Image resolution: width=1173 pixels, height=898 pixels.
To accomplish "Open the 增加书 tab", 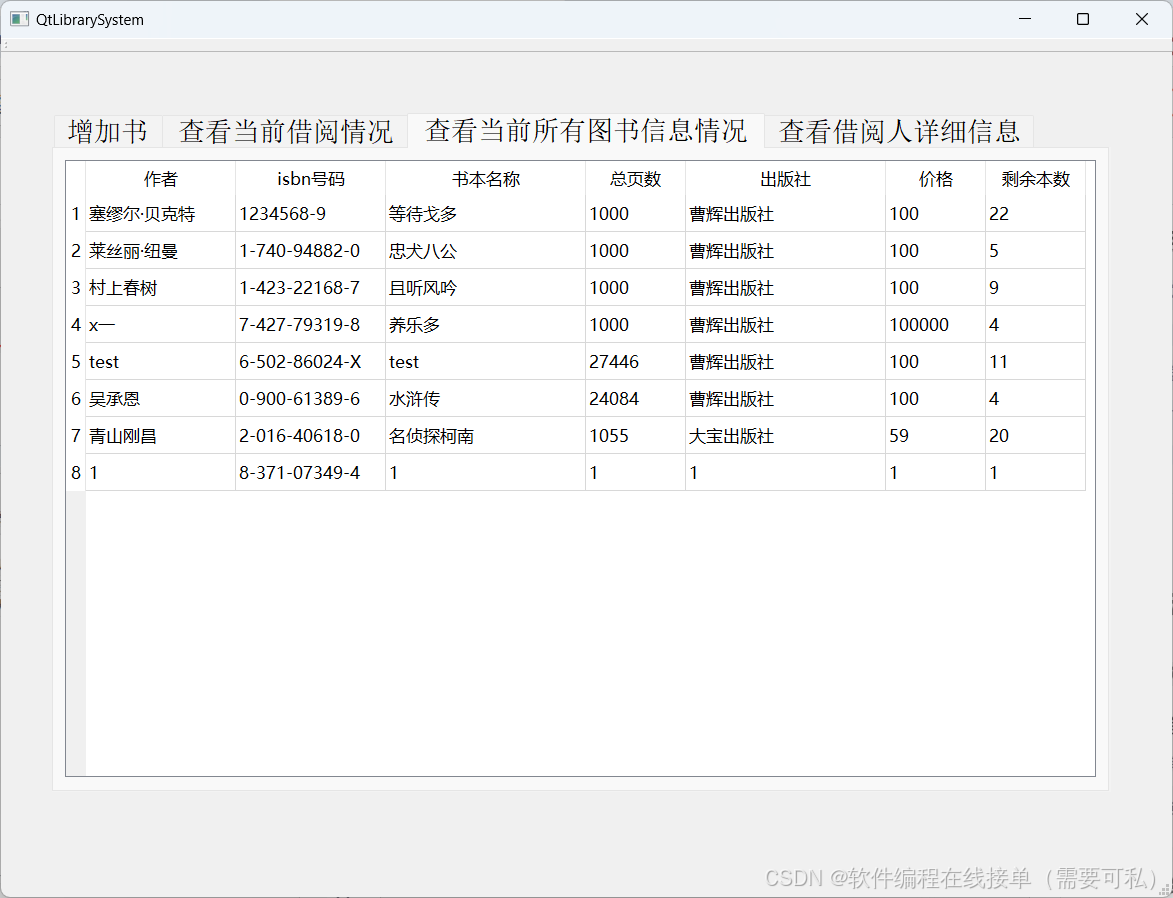I will point(108,132).
